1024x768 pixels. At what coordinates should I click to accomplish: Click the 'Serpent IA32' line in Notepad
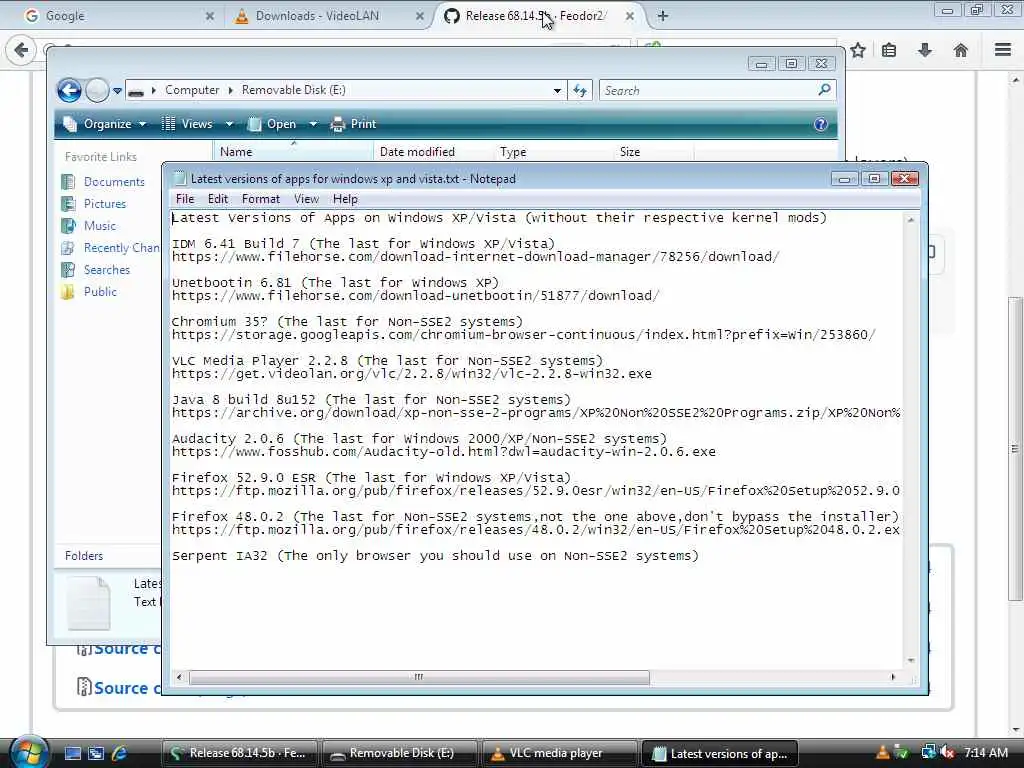pos(435,556)
